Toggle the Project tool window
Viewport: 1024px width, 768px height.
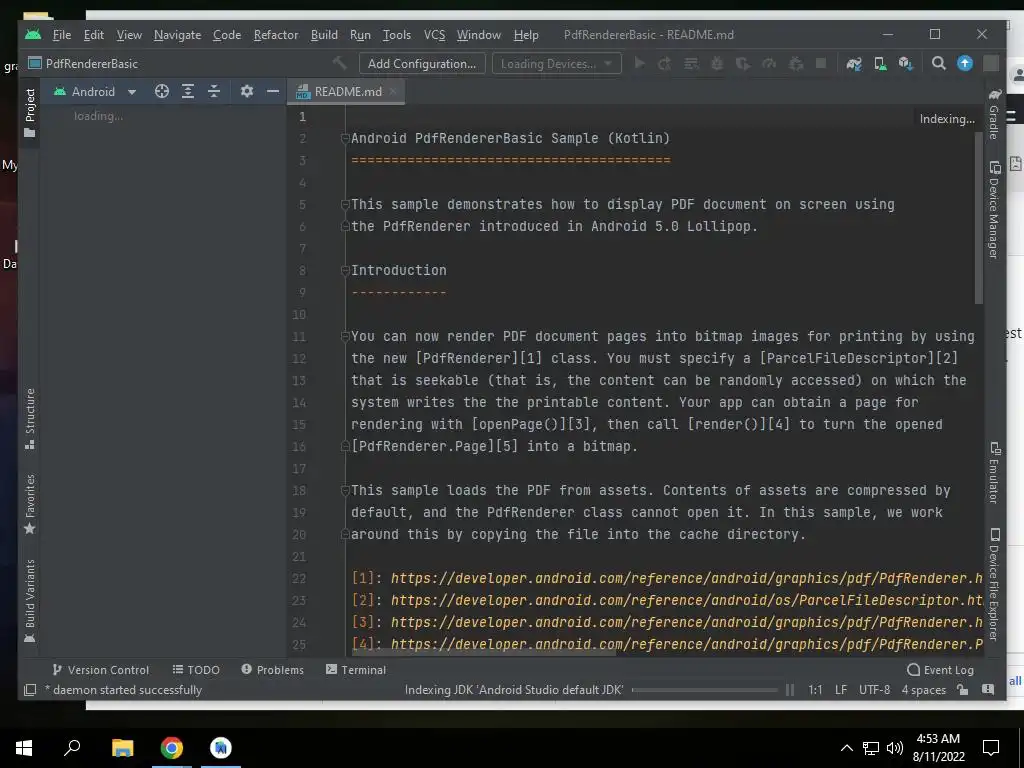(x=29, y=113)
